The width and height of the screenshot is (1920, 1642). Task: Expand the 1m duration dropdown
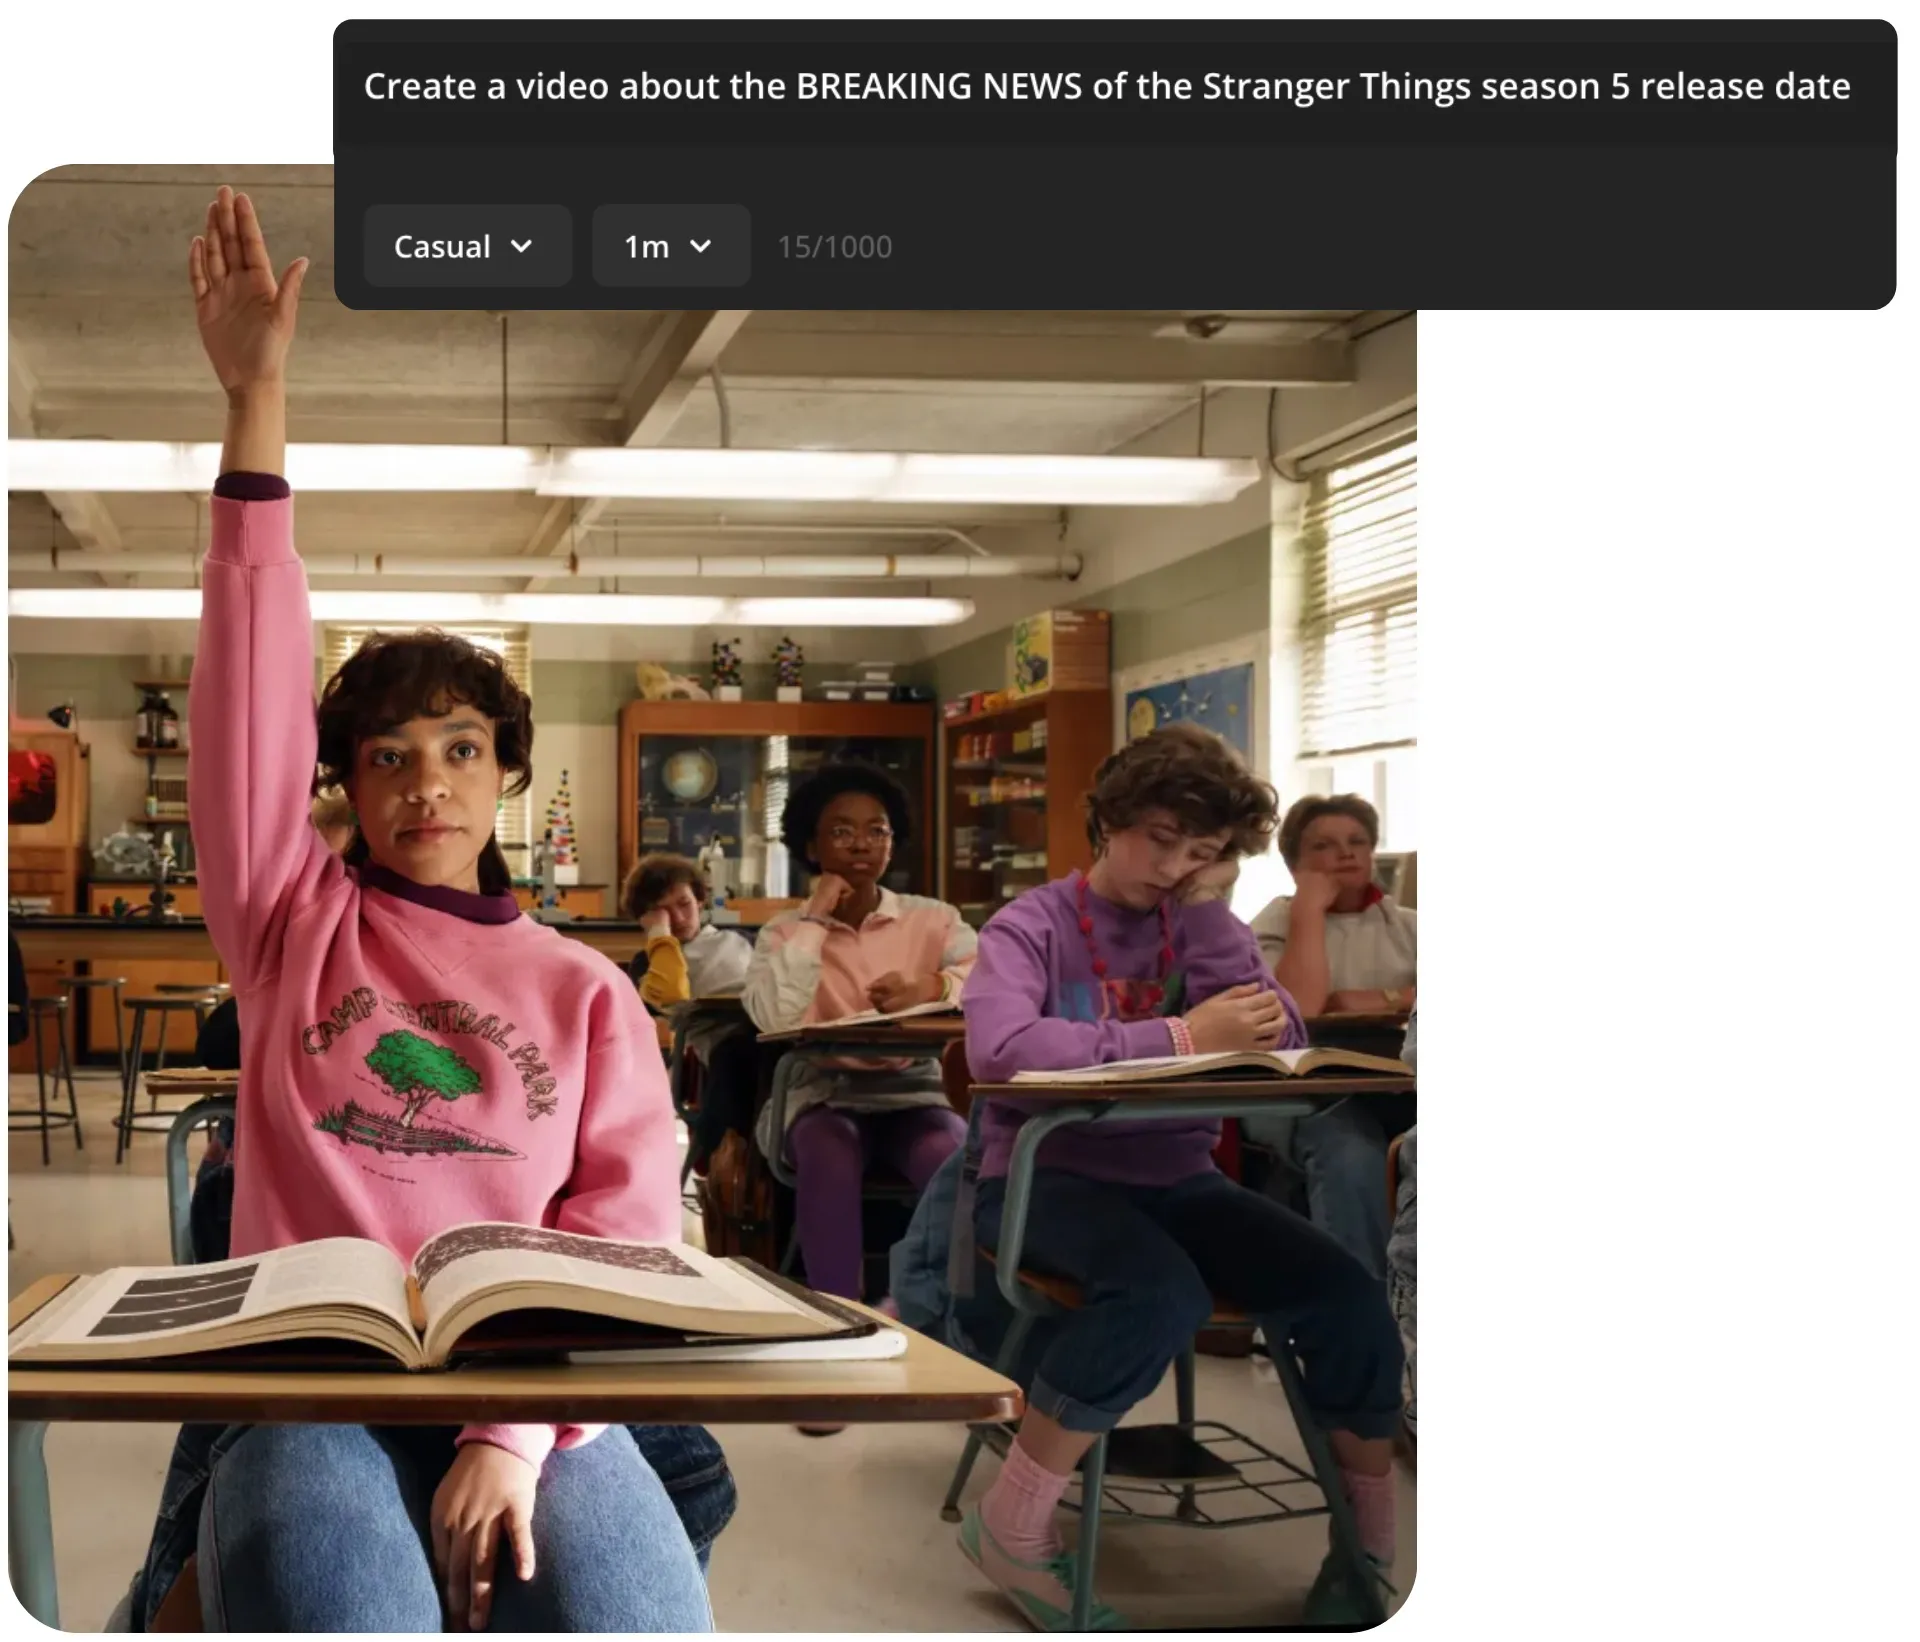tap(671, 246)
